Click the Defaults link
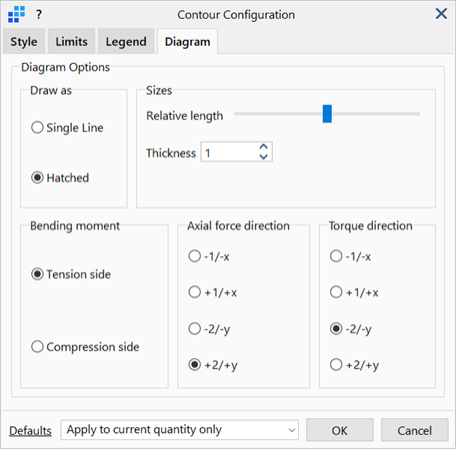Screen dimensions: 456x449 30,431
